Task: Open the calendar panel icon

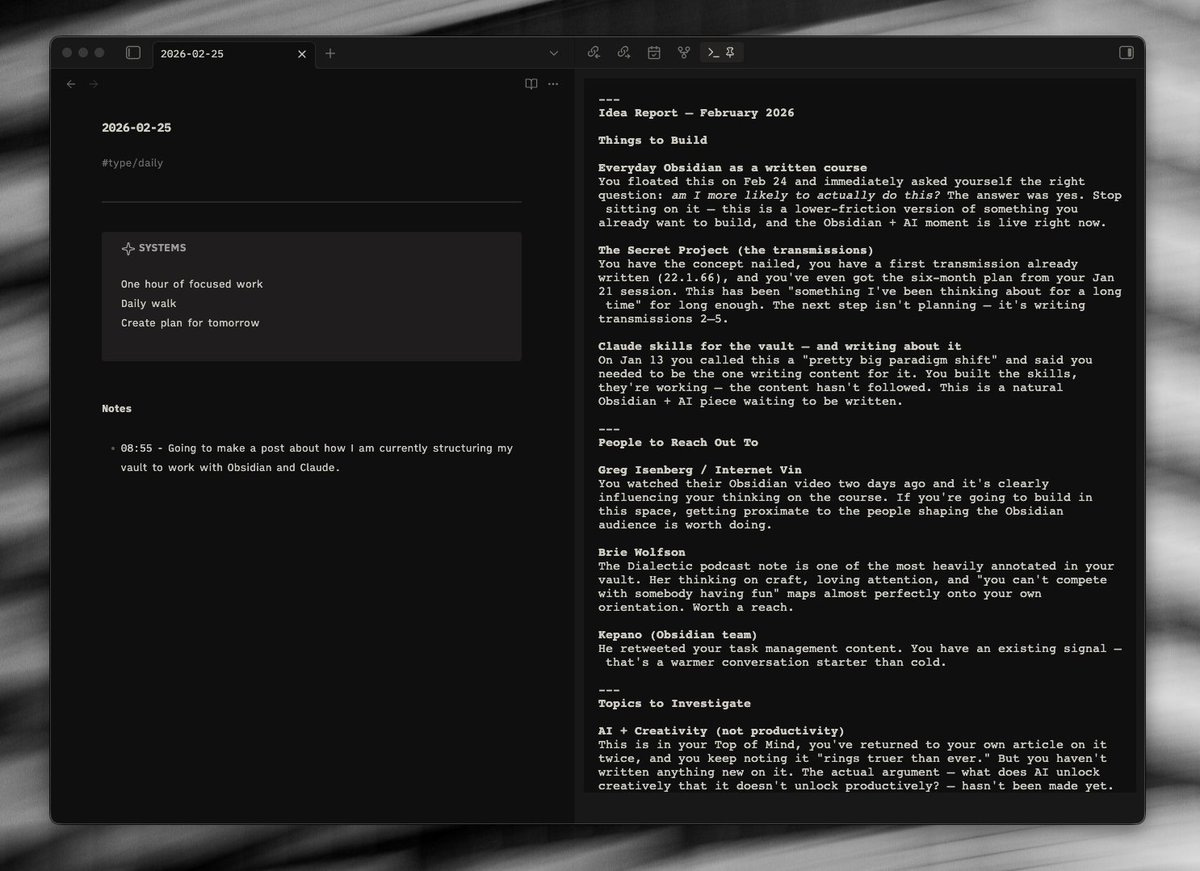Action: click(x=654, y=53)
